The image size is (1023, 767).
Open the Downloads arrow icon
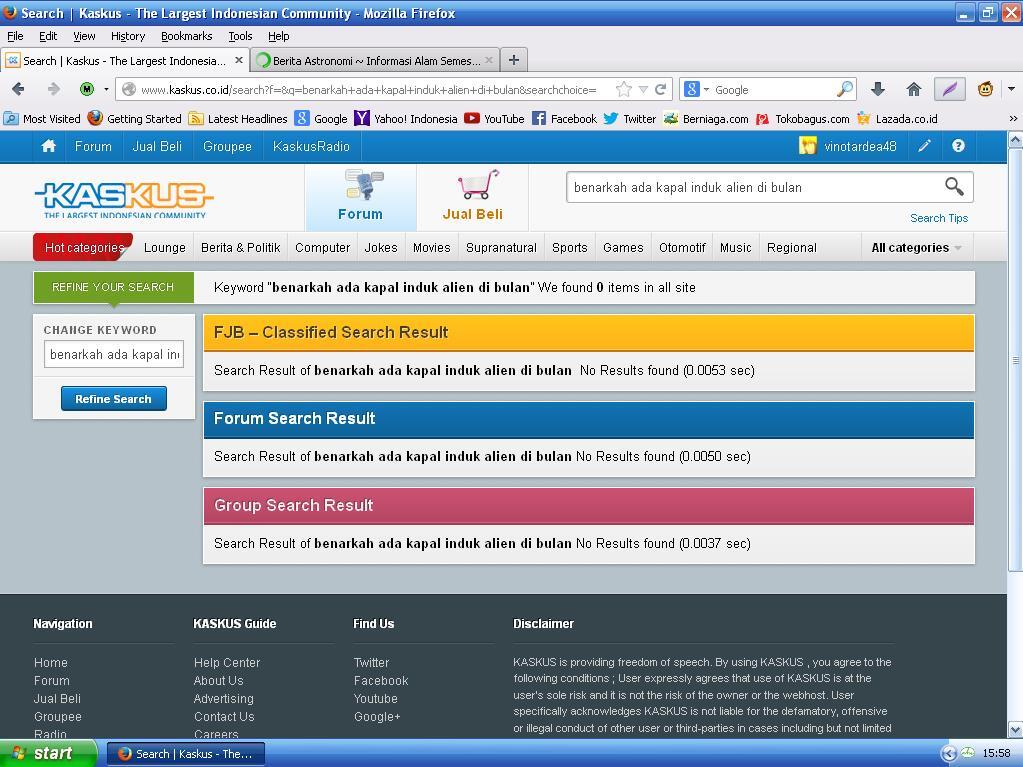click(878, 89)
